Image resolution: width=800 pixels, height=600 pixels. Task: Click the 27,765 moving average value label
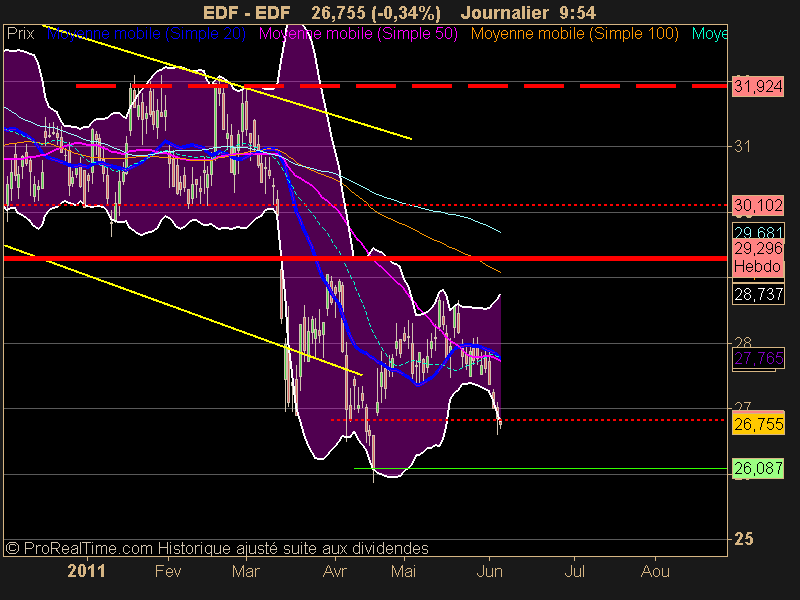coord(758,358)
